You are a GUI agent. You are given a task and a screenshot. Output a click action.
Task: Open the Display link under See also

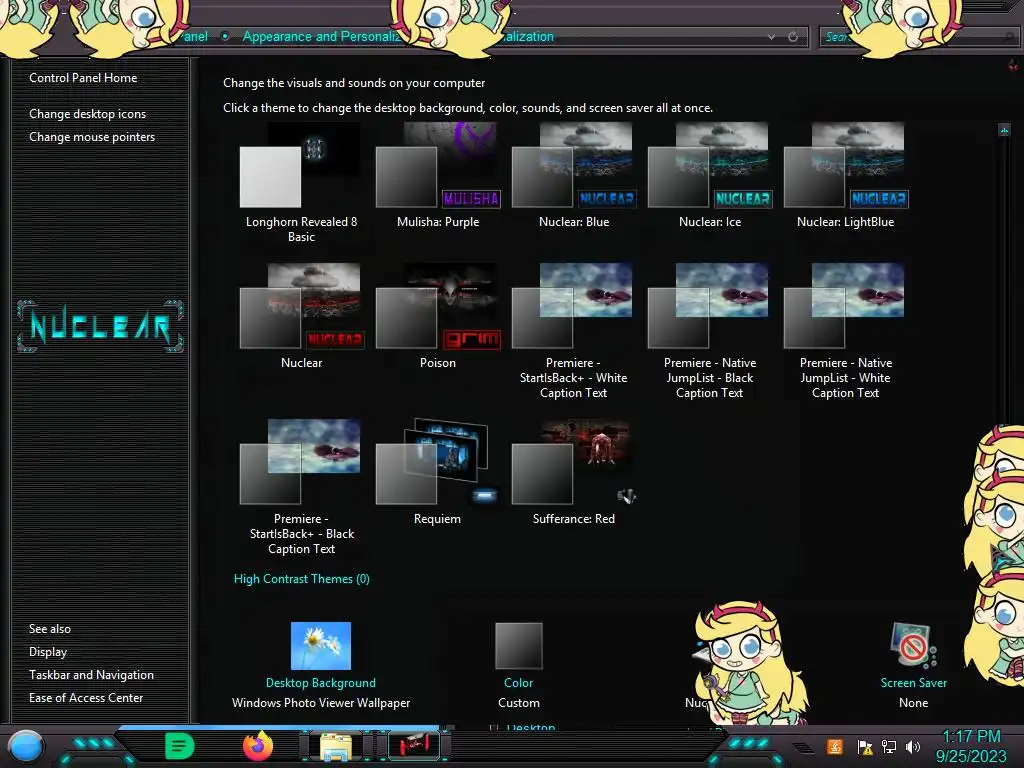[48, 652]
